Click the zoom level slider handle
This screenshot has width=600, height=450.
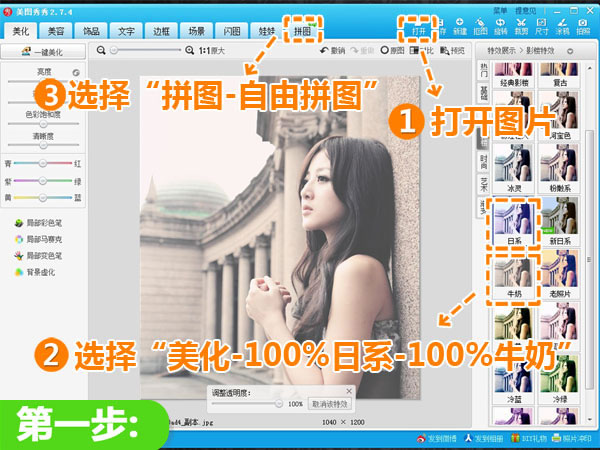pyautogui.click(x=114, y=50)
